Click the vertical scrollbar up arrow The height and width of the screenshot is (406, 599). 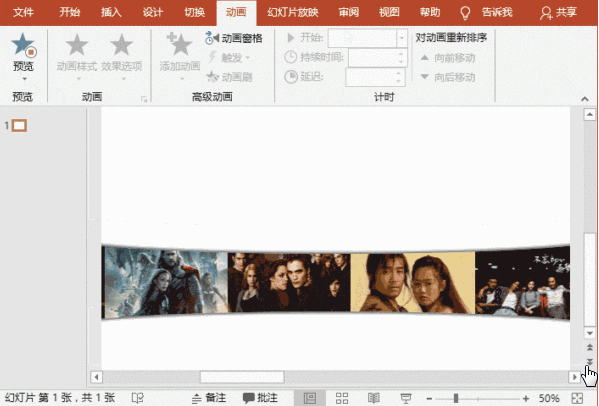pos(590,114)
